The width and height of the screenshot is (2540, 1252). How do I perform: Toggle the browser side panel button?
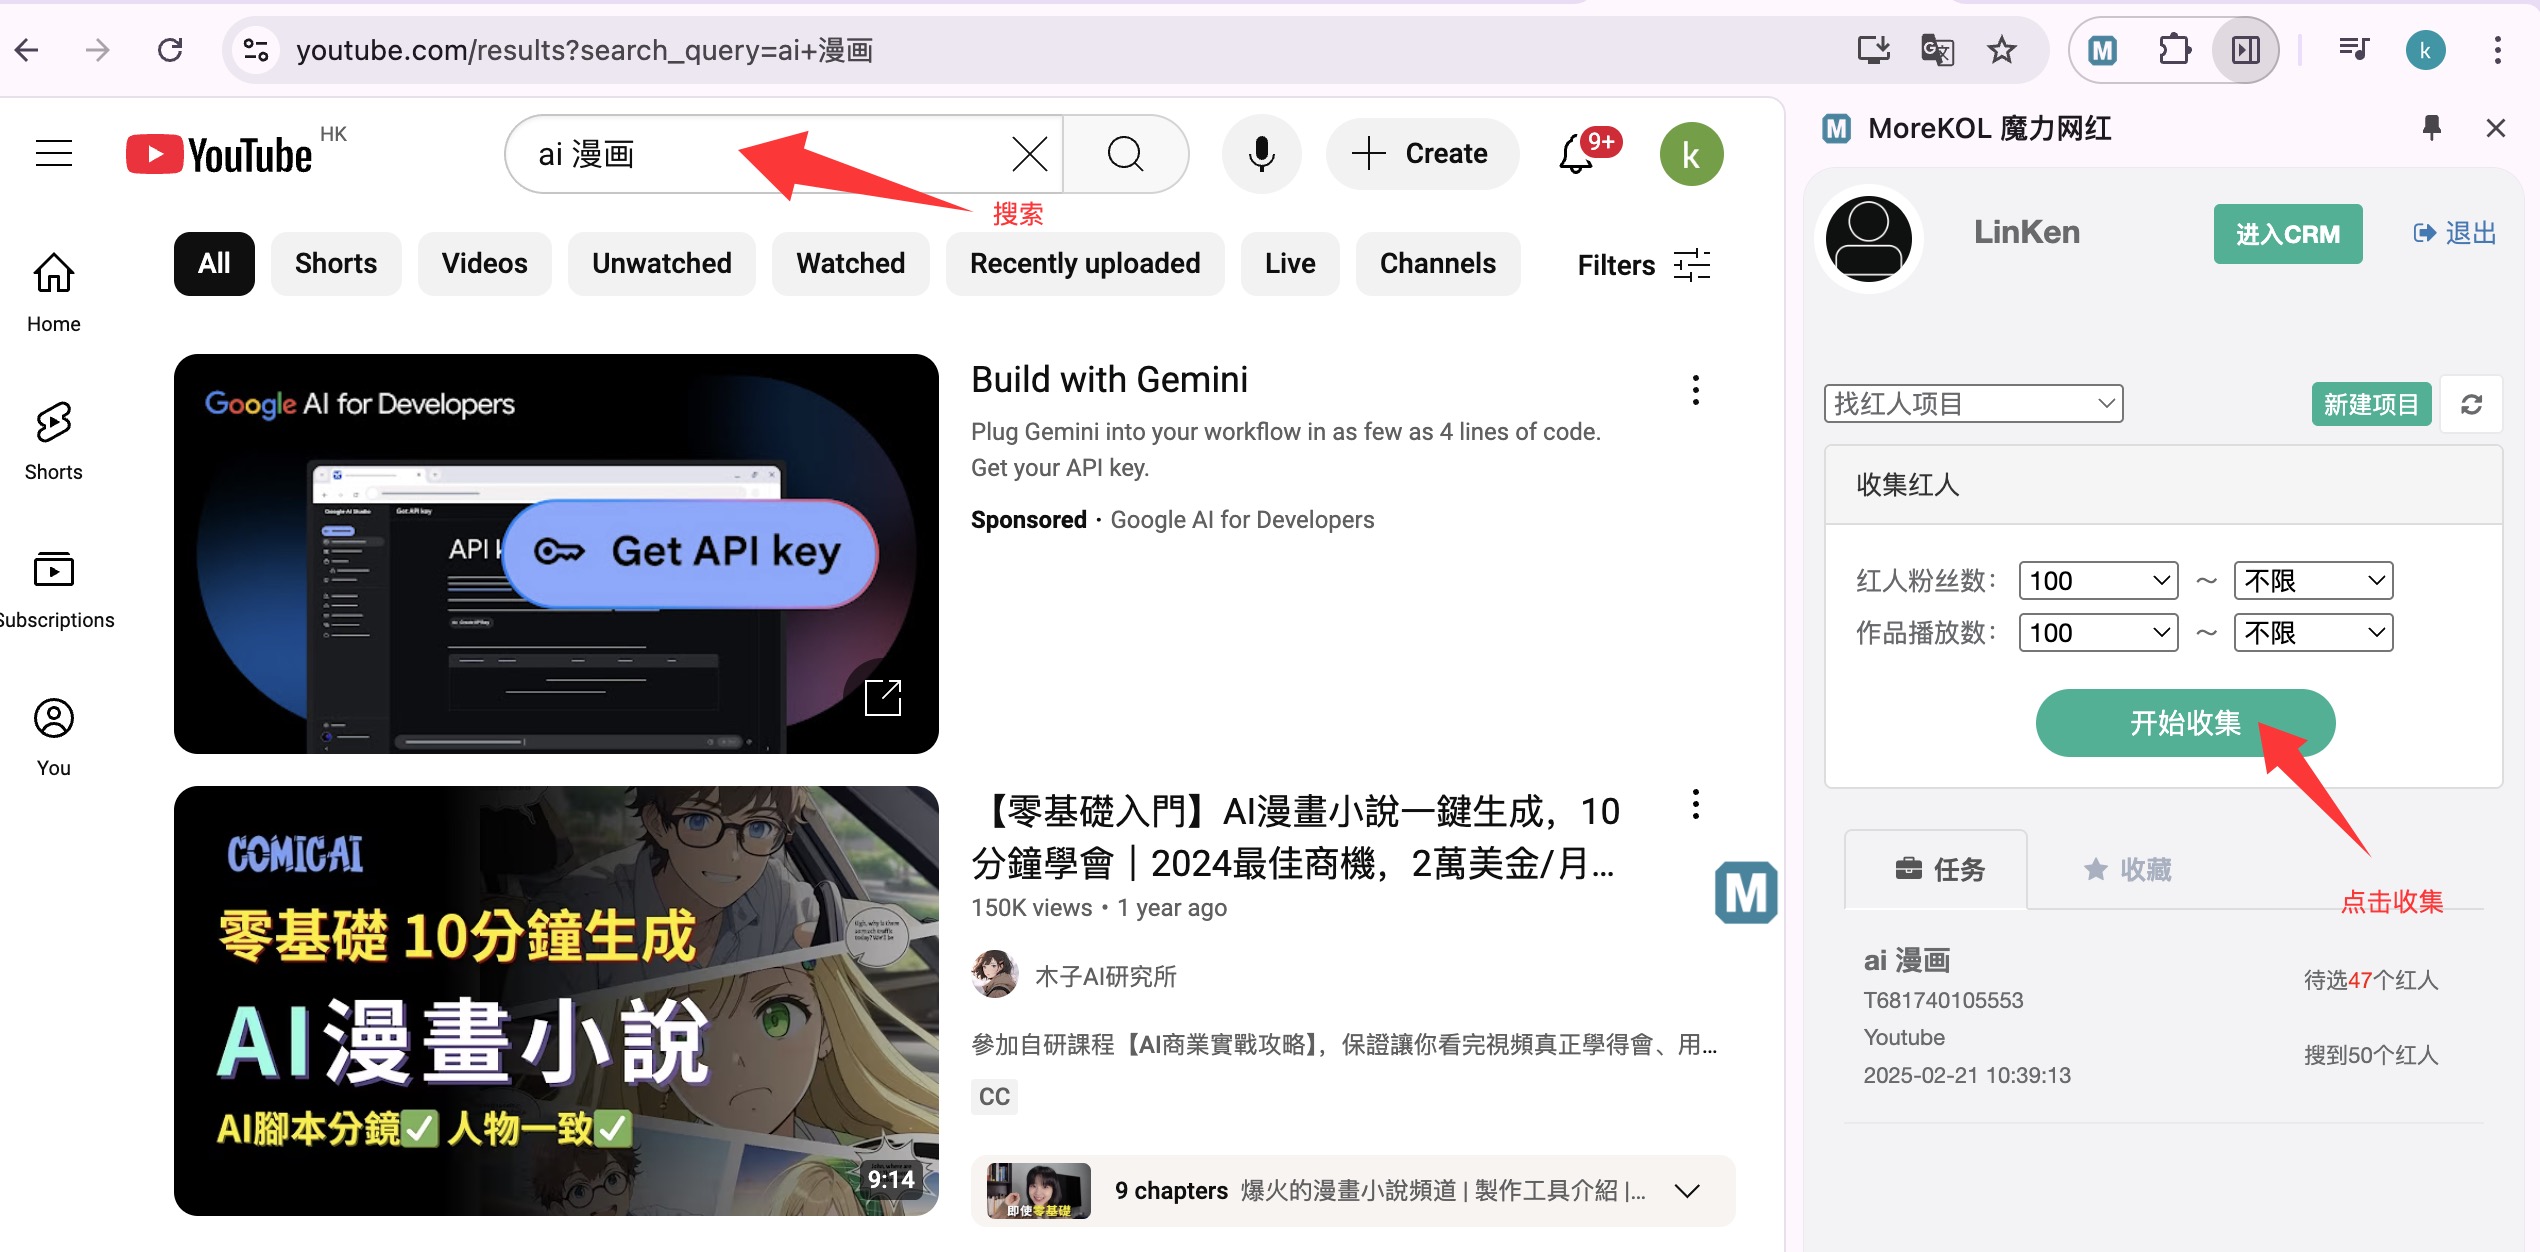coord(2246,50)
